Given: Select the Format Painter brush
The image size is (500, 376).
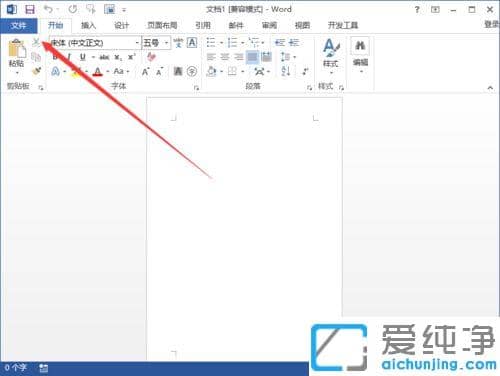Looking at the screenshot, I should click(x=36, y=71).
